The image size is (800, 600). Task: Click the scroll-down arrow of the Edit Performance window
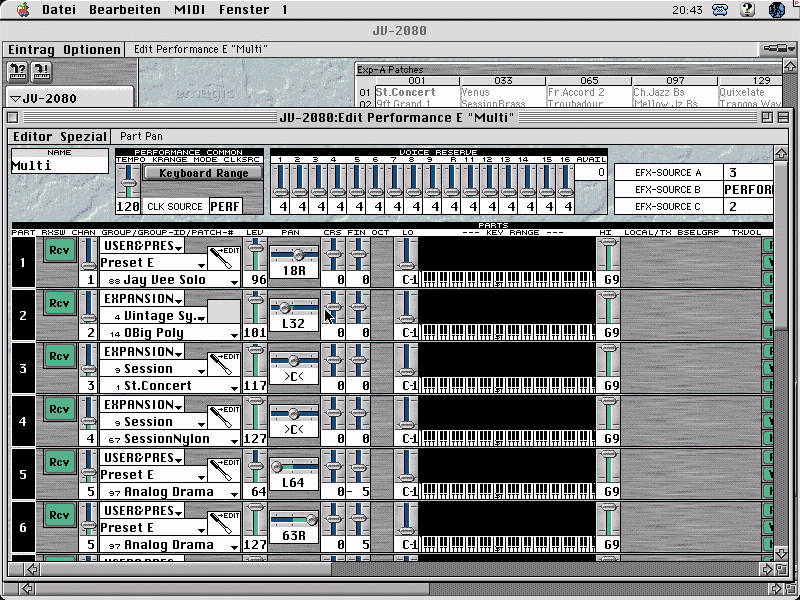click(x=781, y=553)
